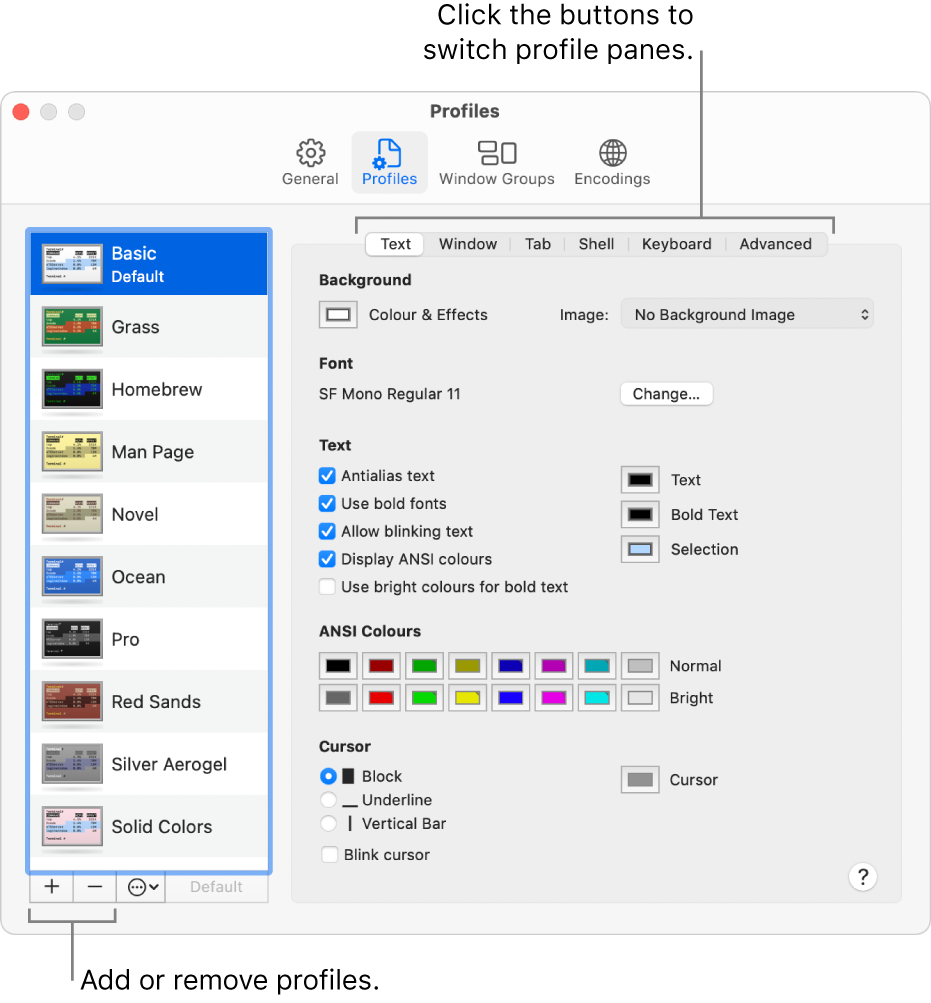Open Colour & Effects swatch
This screenshot has width=931, height=1003.
point(337,314)
